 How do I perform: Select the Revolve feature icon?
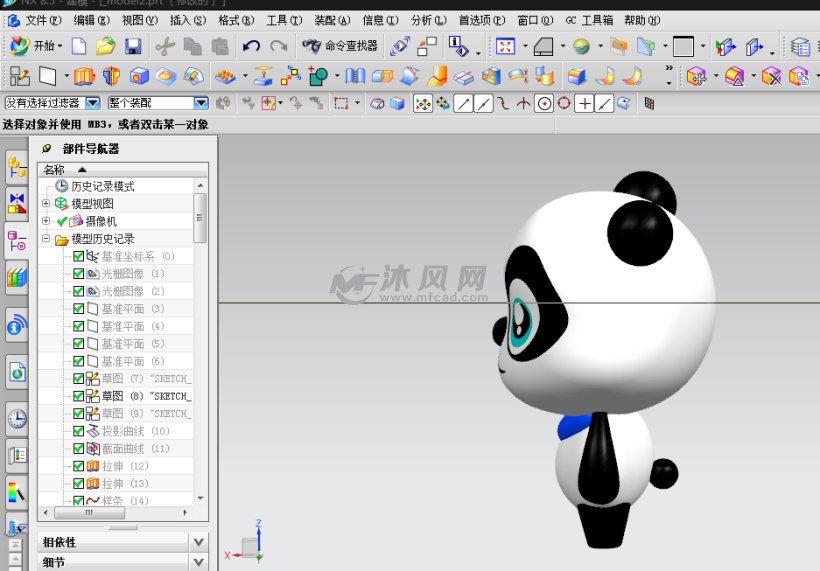pos(111,76)
